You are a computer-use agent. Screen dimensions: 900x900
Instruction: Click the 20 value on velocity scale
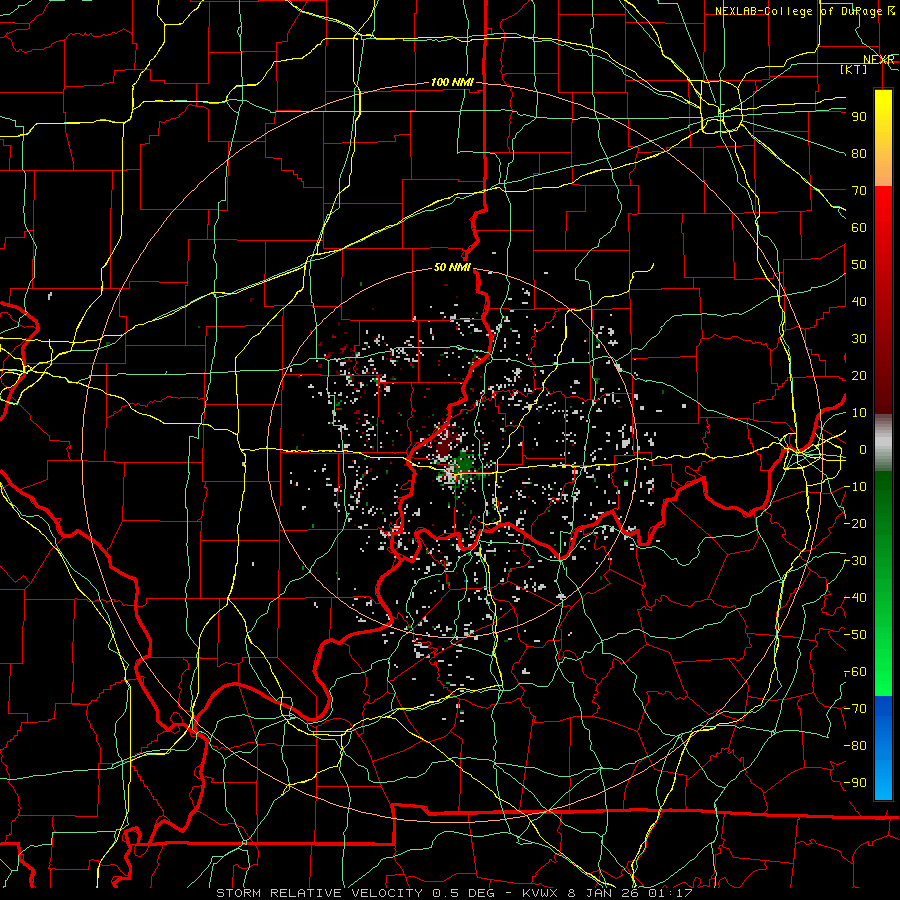pyautogui.click(x=859, y=375)
